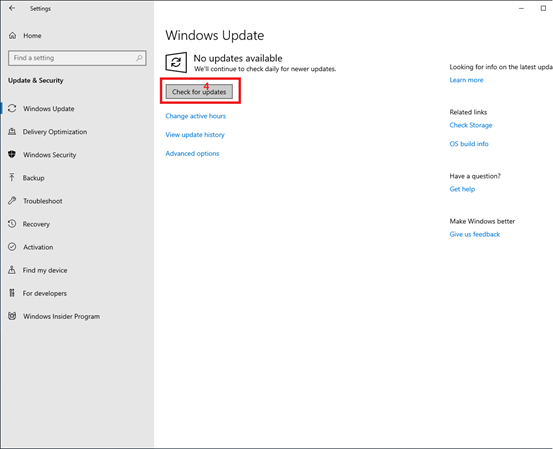
Task: Click the Find my device icon
Action: pos(12,270)
